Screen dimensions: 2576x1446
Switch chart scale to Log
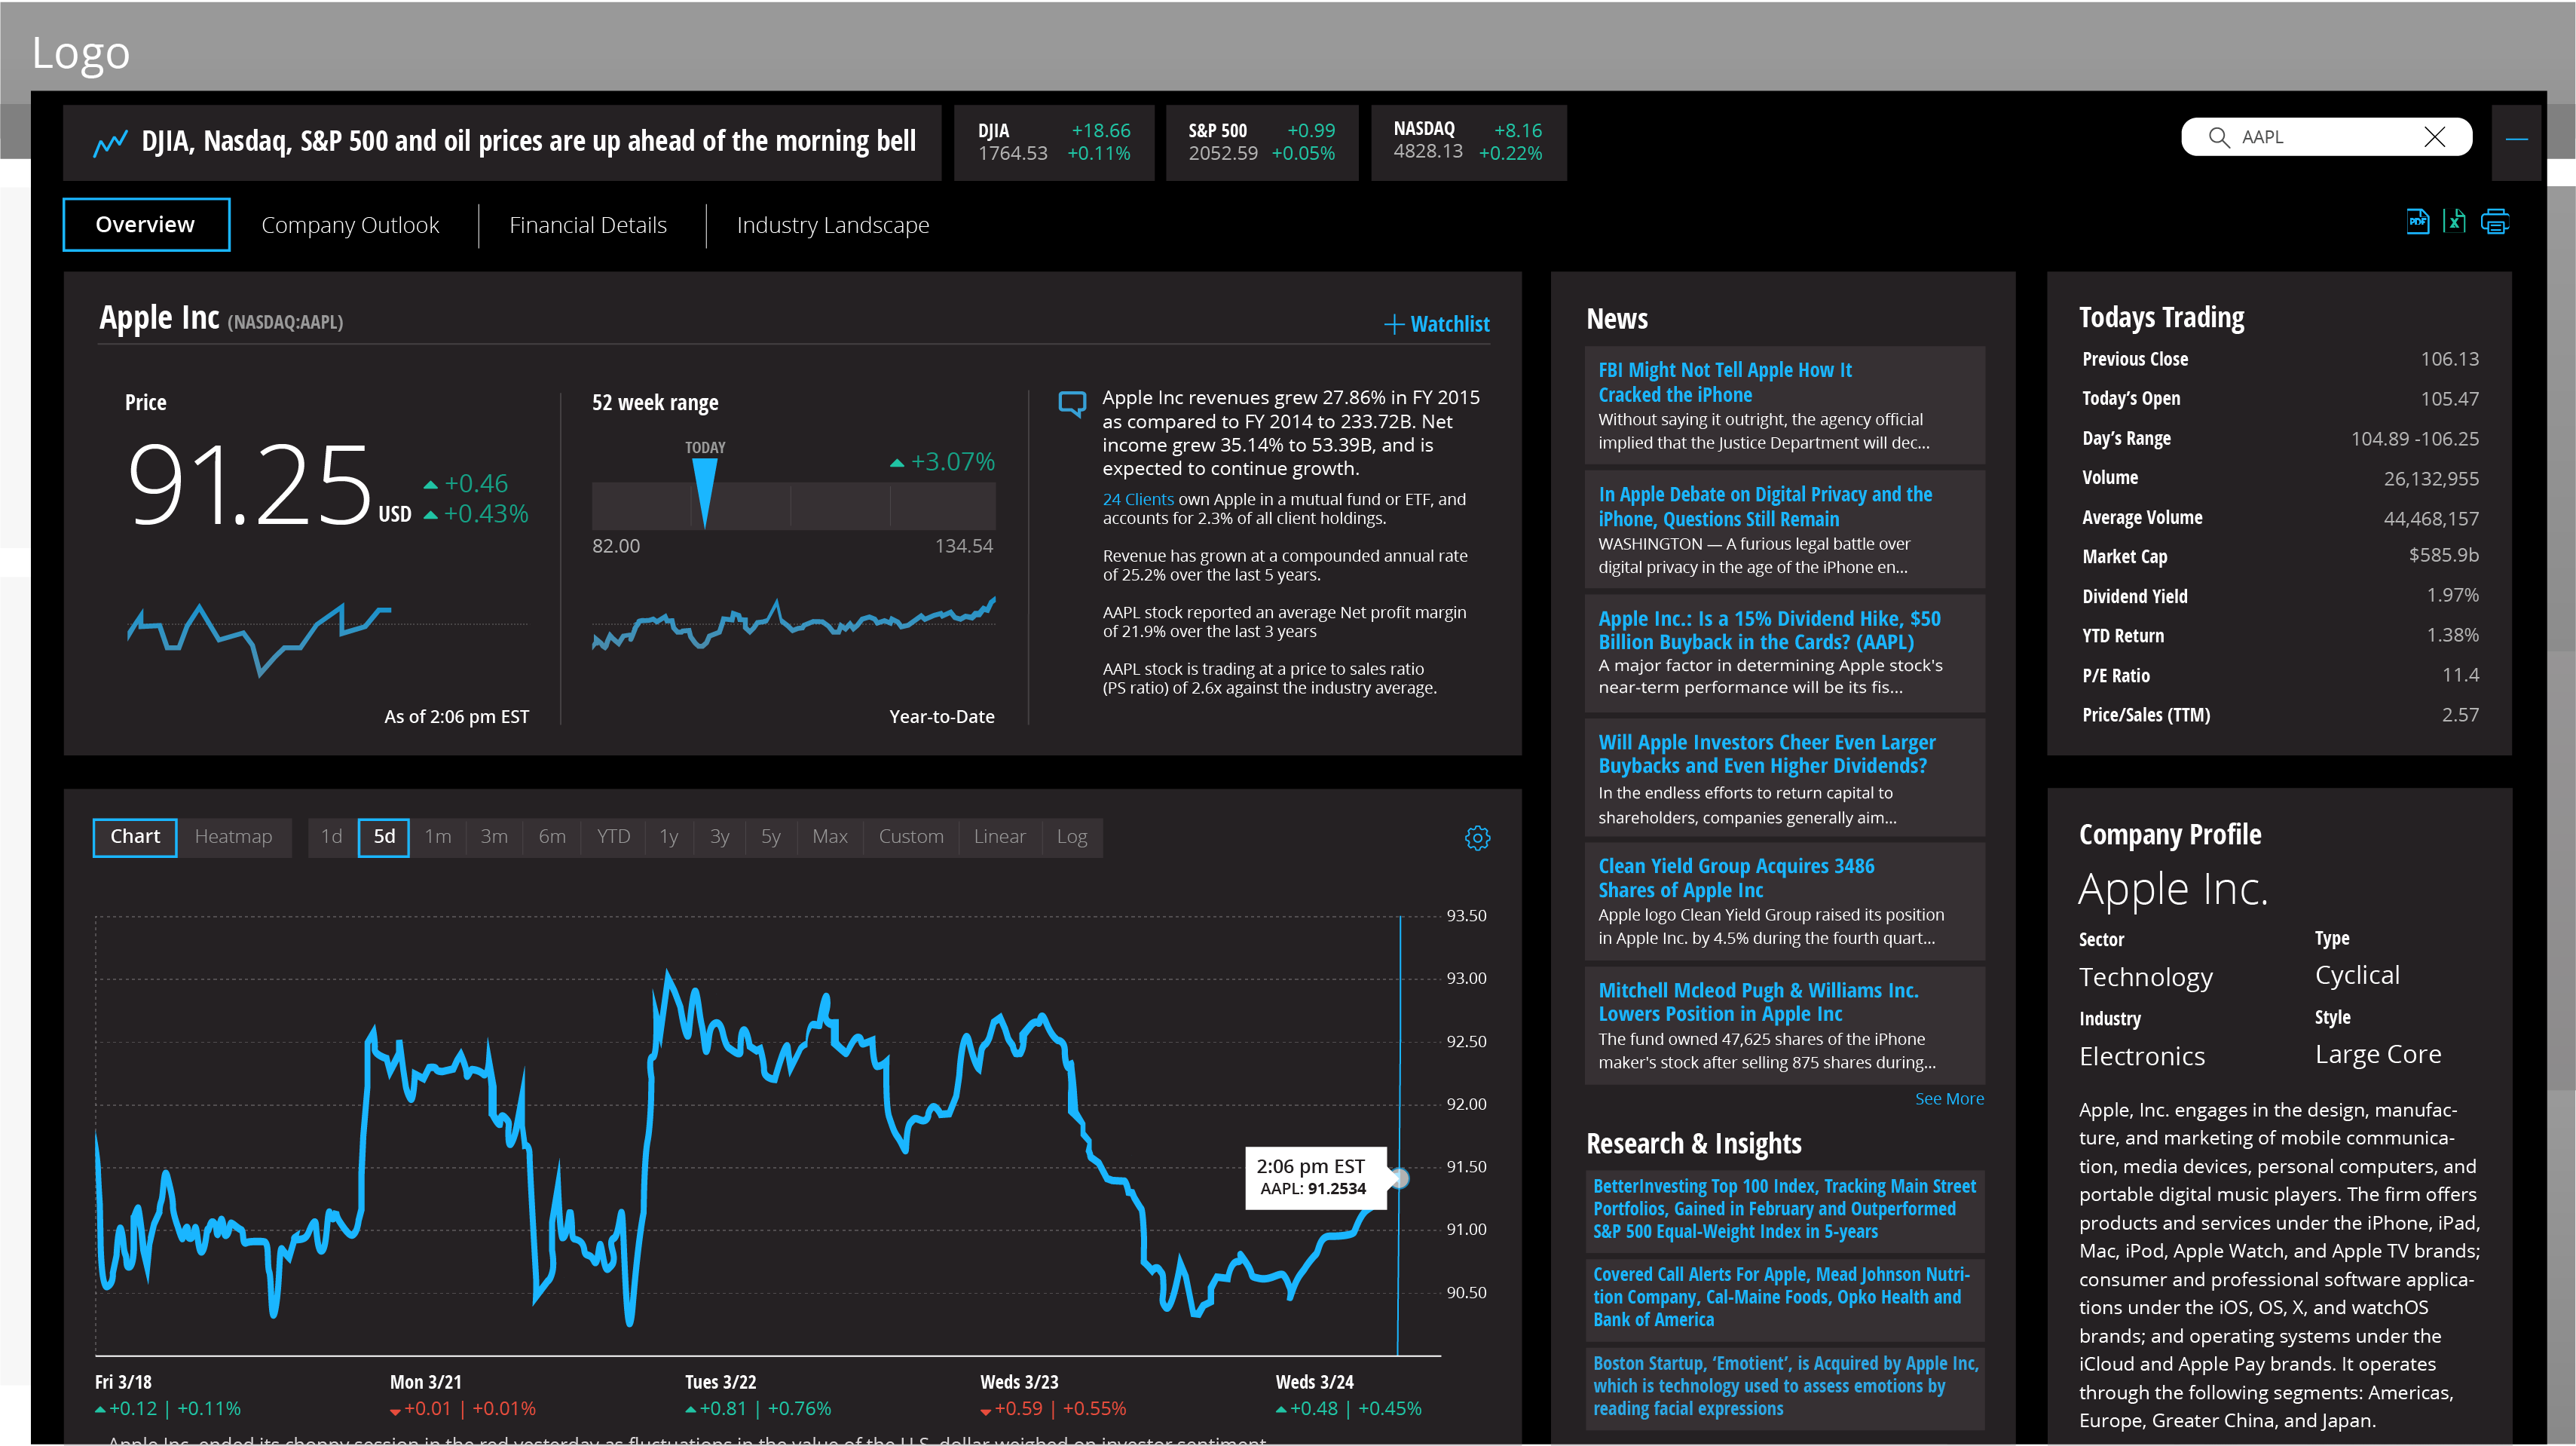tap(1072, 837)
